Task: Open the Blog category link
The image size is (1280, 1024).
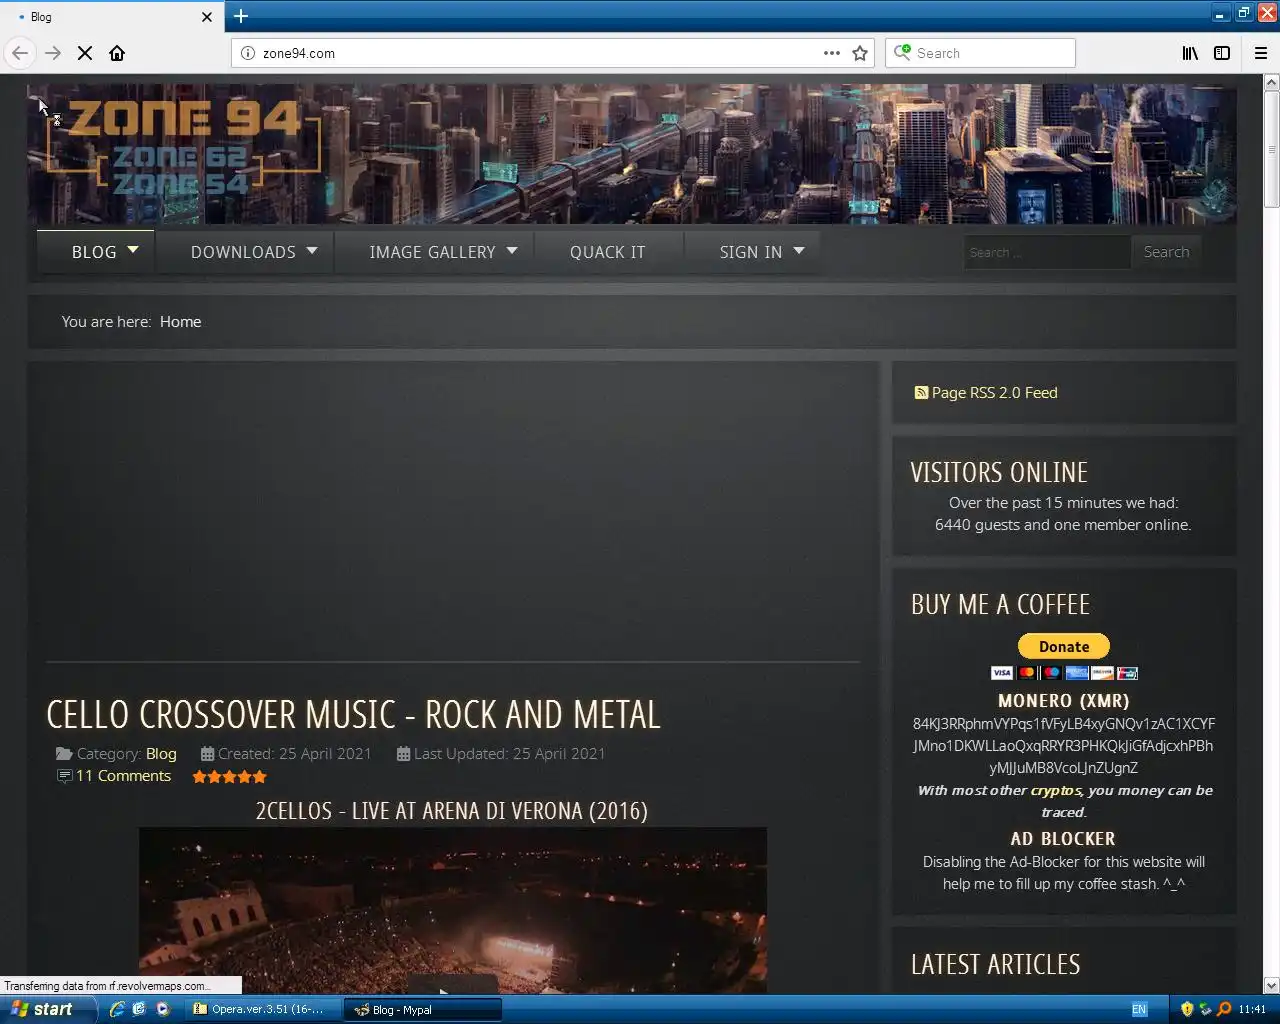Action: [161, 754]
